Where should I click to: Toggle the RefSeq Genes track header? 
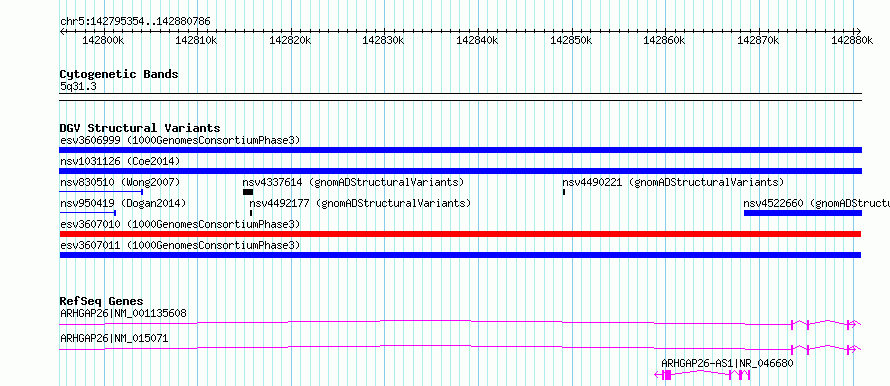[102, 301]
